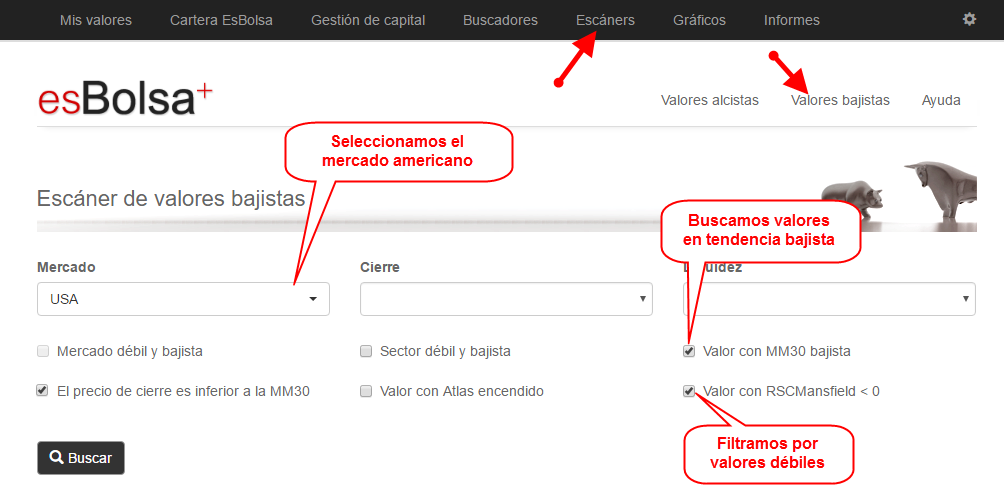
Task: Go to Valores bajistas
Action: [x=840, y=100]
